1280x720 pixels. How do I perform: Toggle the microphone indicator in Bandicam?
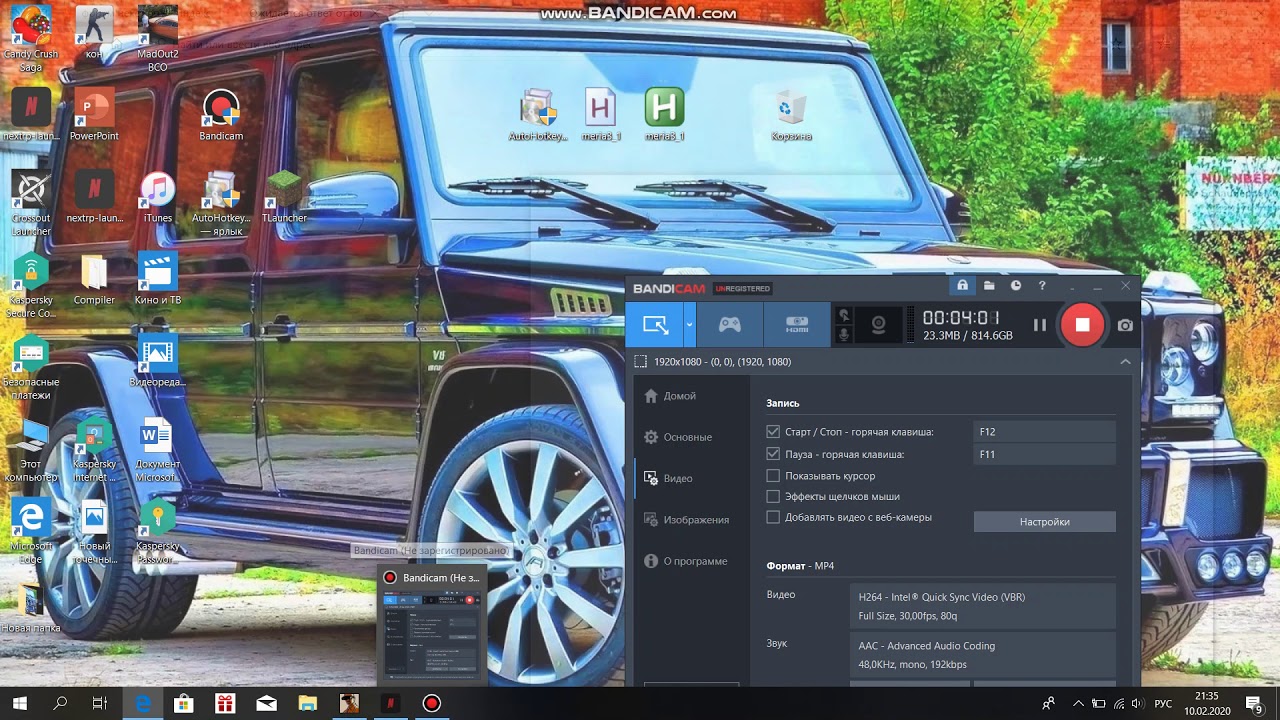(x=843, y=334)
